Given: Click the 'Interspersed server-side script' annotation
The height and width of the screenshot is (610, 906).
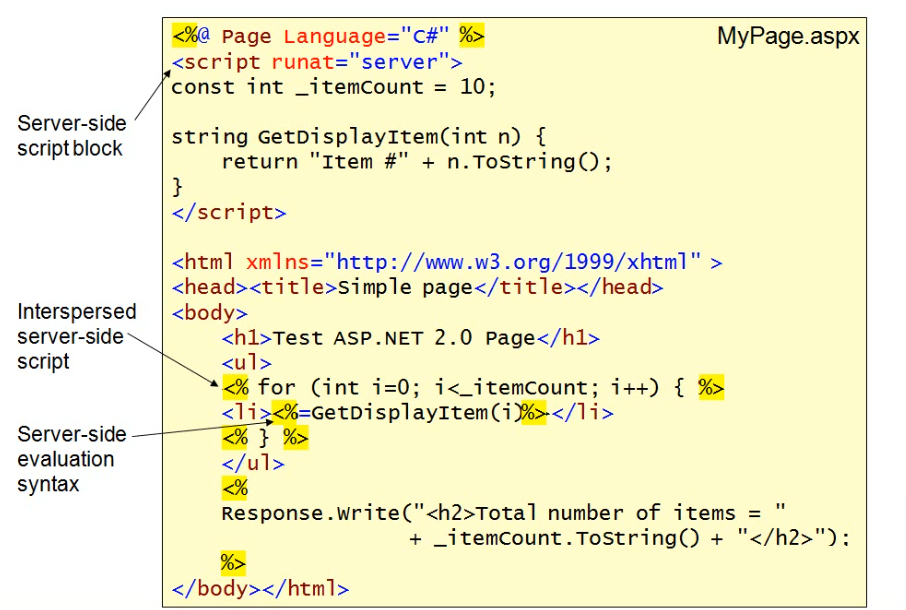Looking at the screenshot, I should [x=76, y=336].
